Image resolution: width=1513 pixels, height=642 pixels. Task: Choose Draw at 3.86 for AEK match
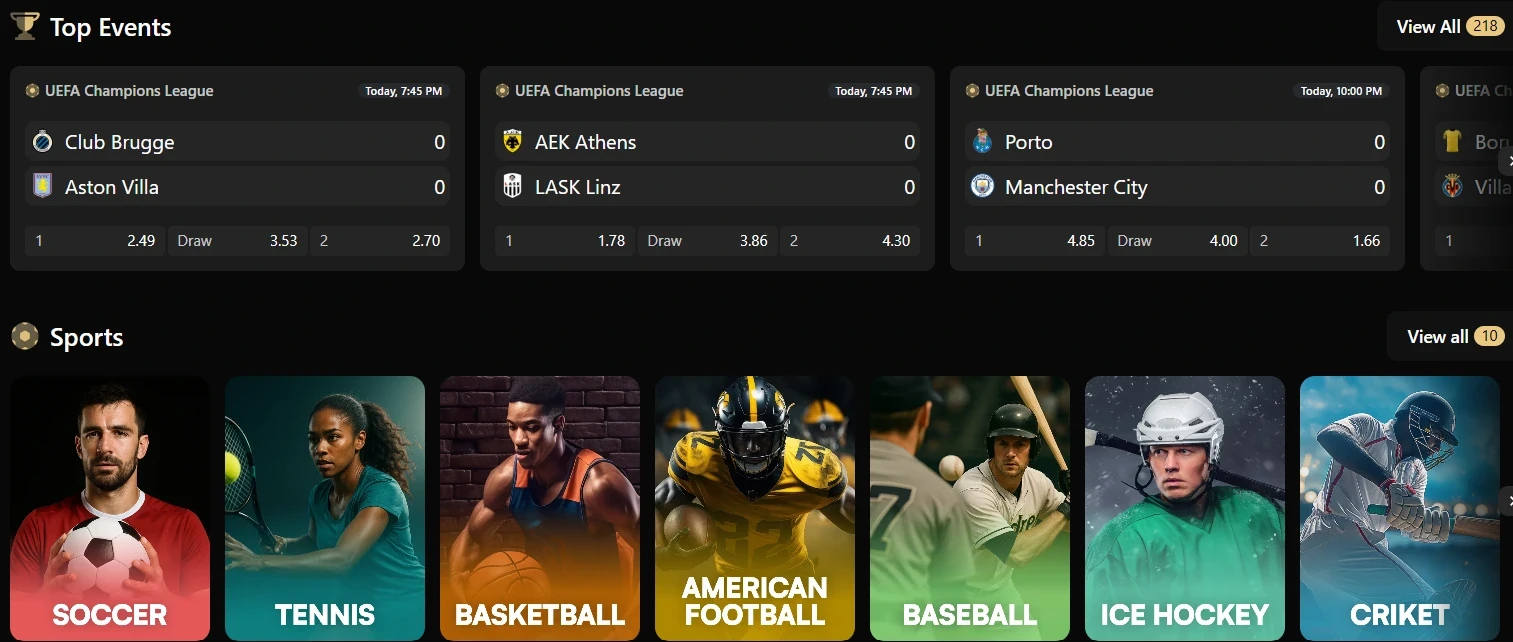coord(707,241)
